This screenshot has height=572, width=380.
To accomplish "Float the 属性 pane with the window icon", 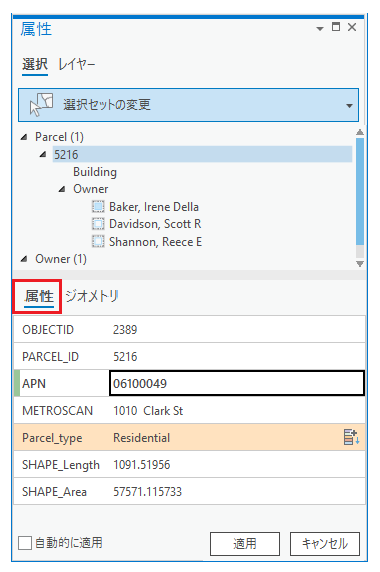I will coord(336,27).
